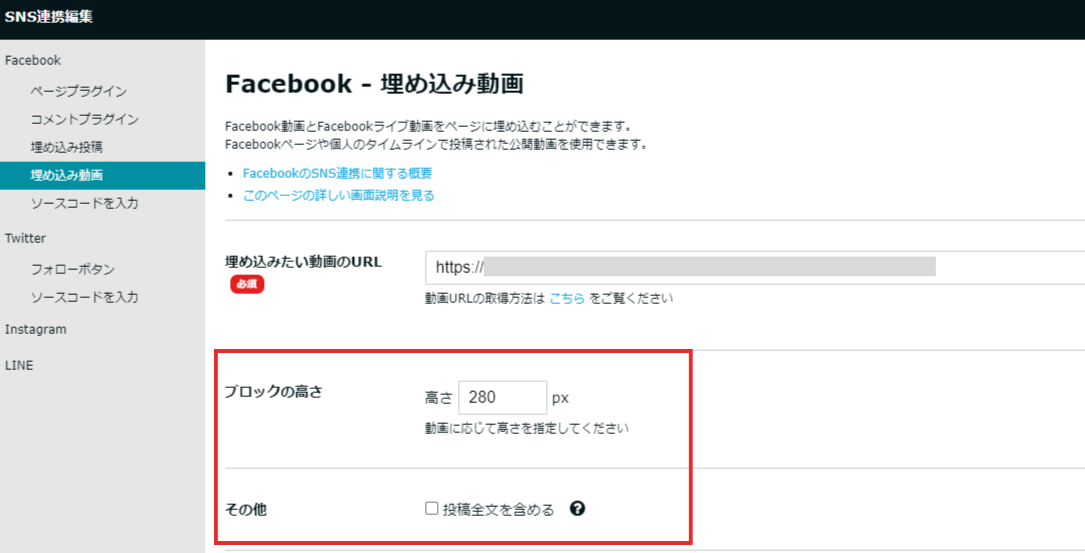The width and height of the screenshot is (1085, 553).
Task: Focus the video URL input field
Action: click(x=755, y=267)
